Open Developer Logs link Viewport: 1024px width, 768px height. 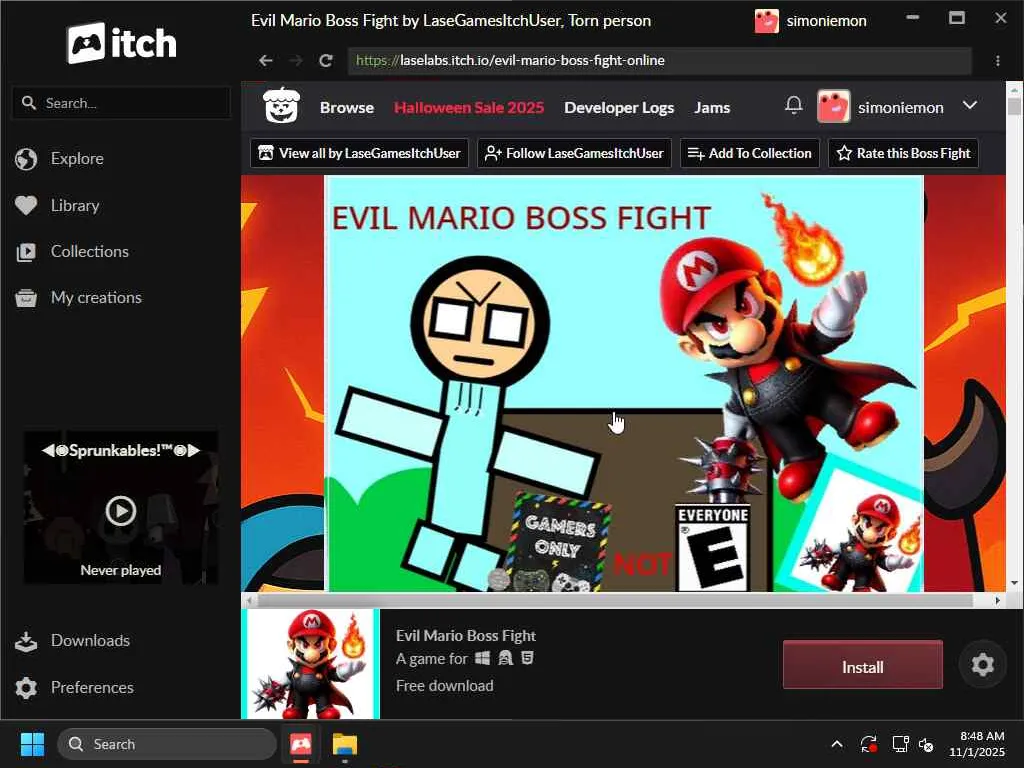click(619, 108)
